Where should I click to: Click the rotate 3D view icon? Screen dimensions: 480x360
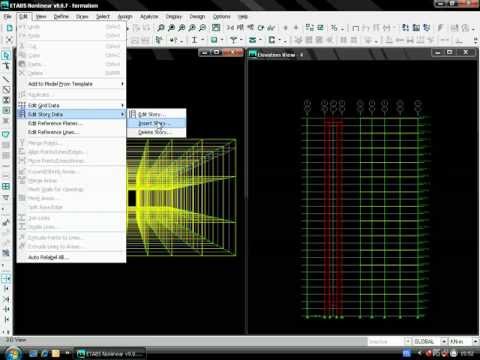261,28
